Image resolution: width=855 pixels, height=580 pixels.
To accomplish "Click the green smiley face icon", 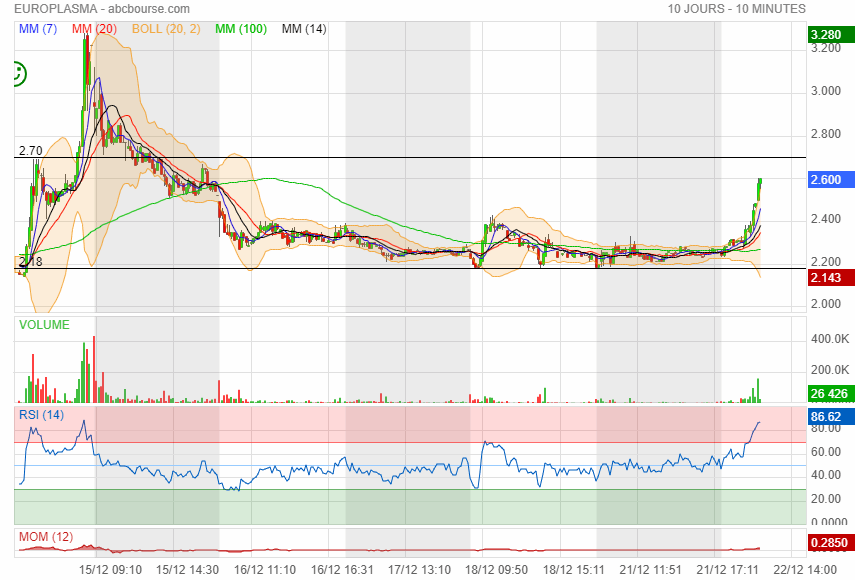I will pyautogui.click(x=20, y=74).
